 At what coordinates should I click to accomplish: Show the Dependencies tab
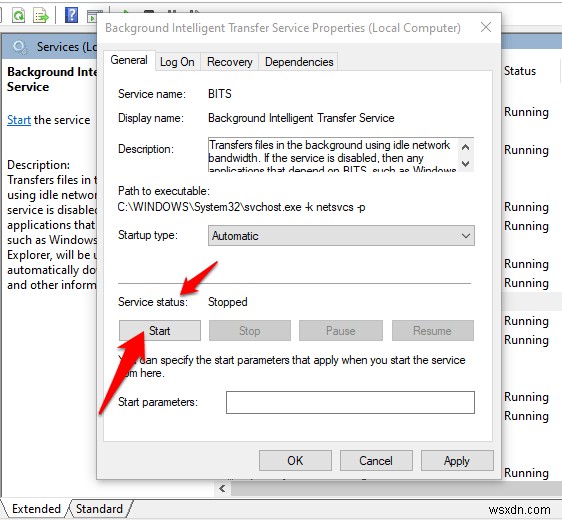point(299,62)
